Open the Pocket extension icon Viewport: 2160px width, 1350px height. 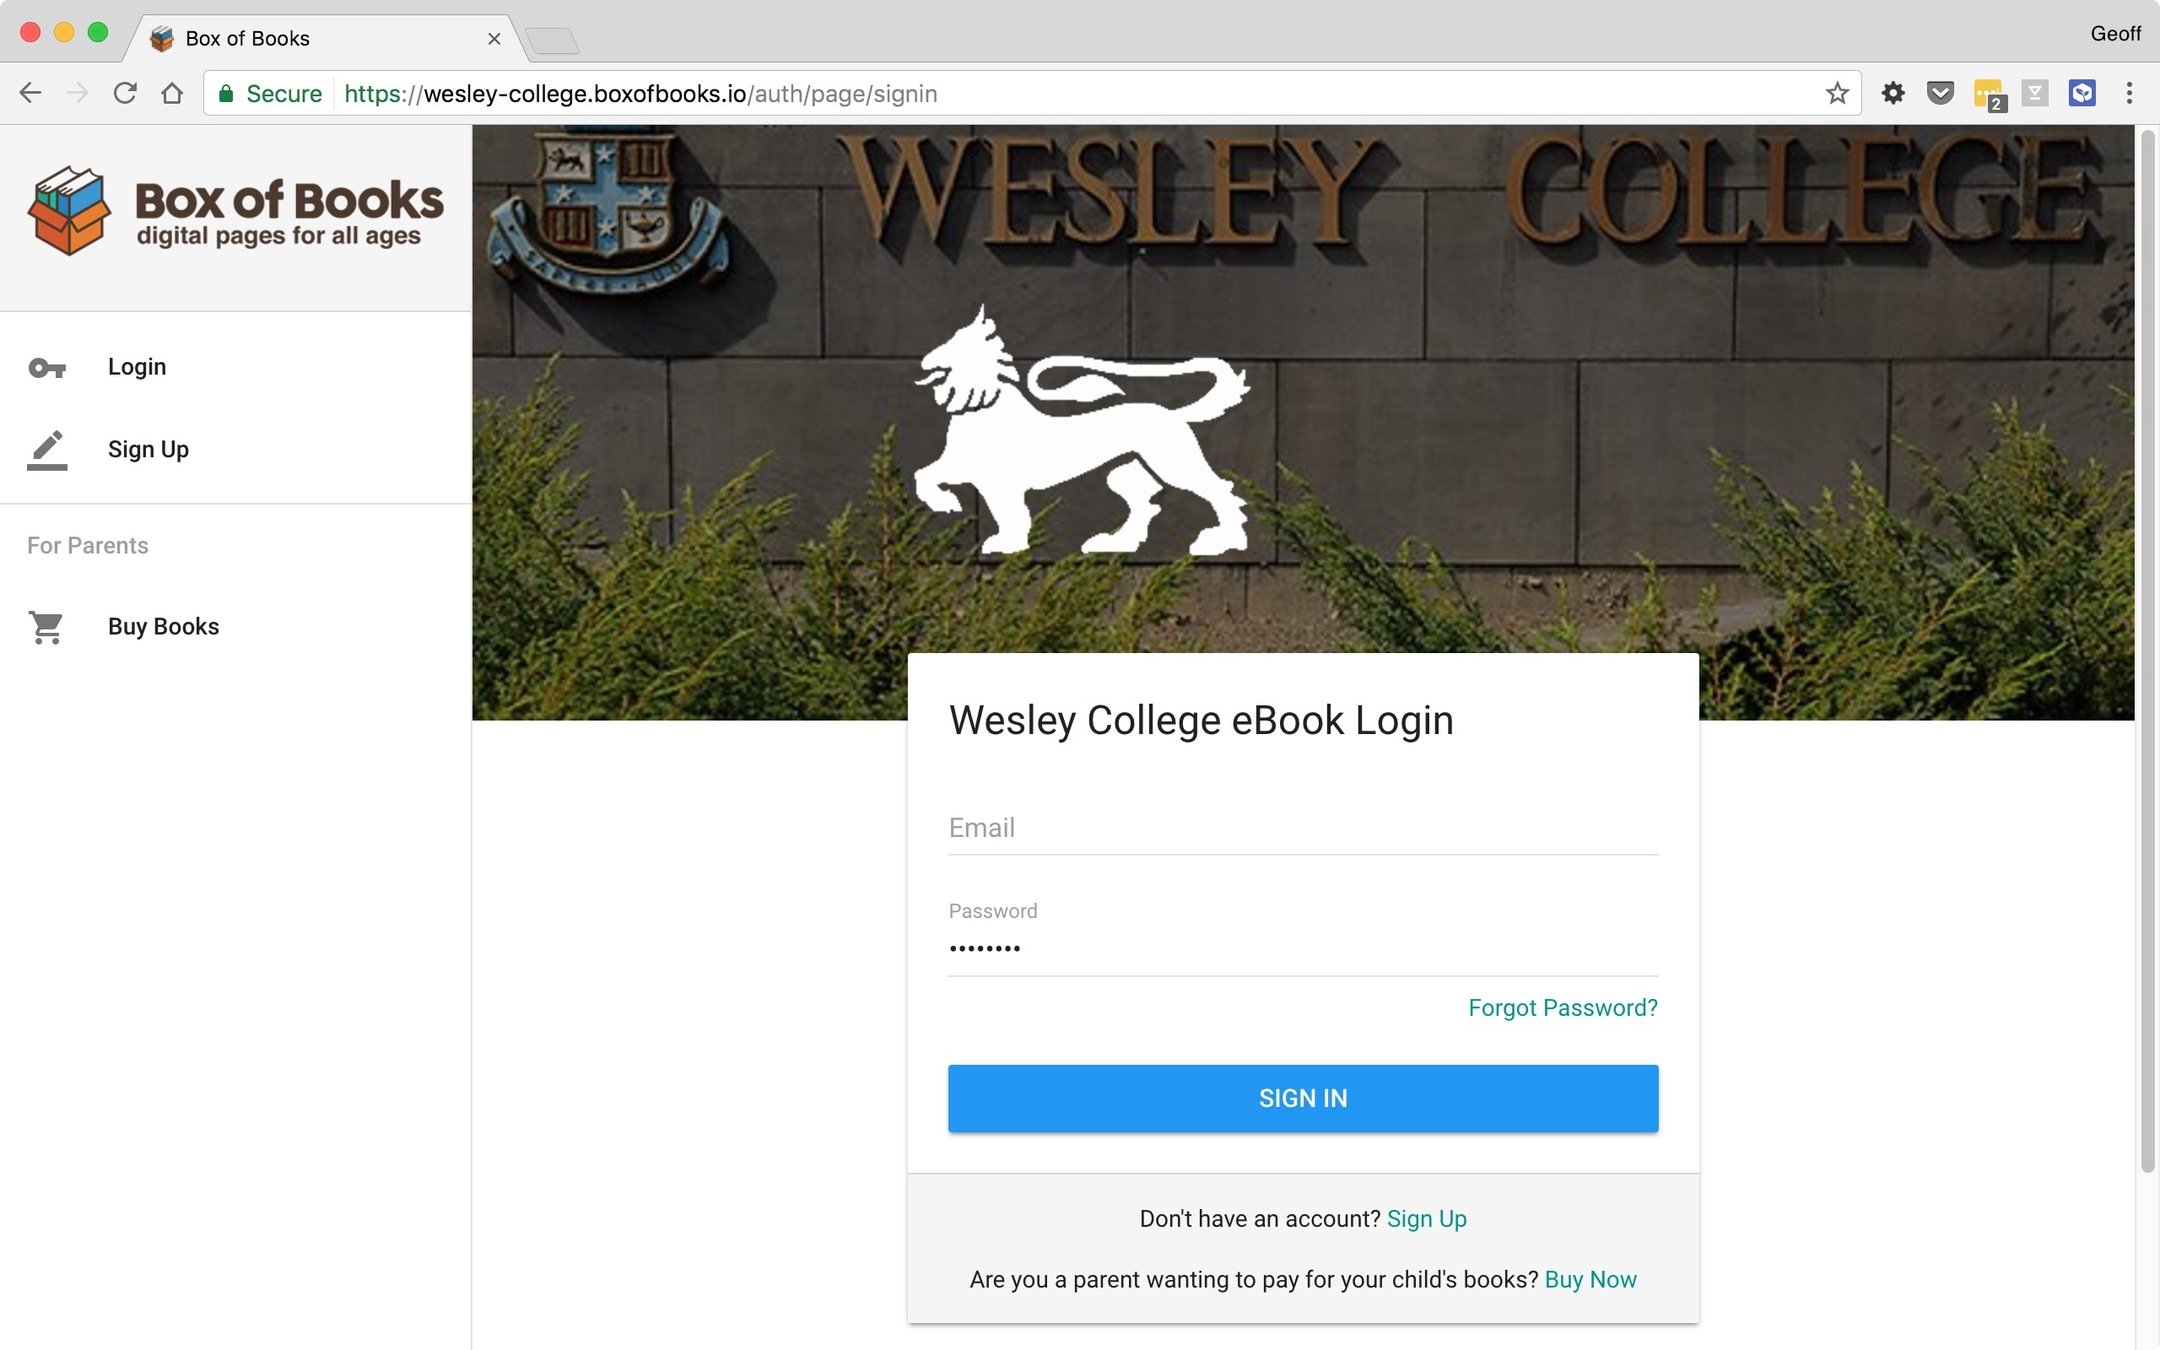pyautogui.click(x=1940, y=93)
